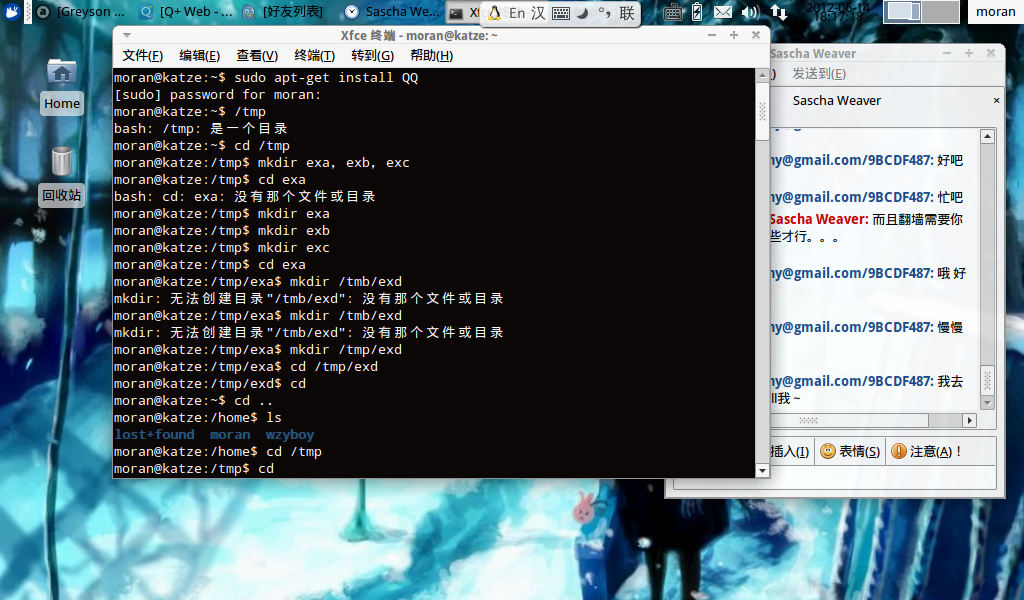Click the keyboard tray icon in panel
Screen dimensions: 1024x600
pyautogui.click(x=673, y=12)
